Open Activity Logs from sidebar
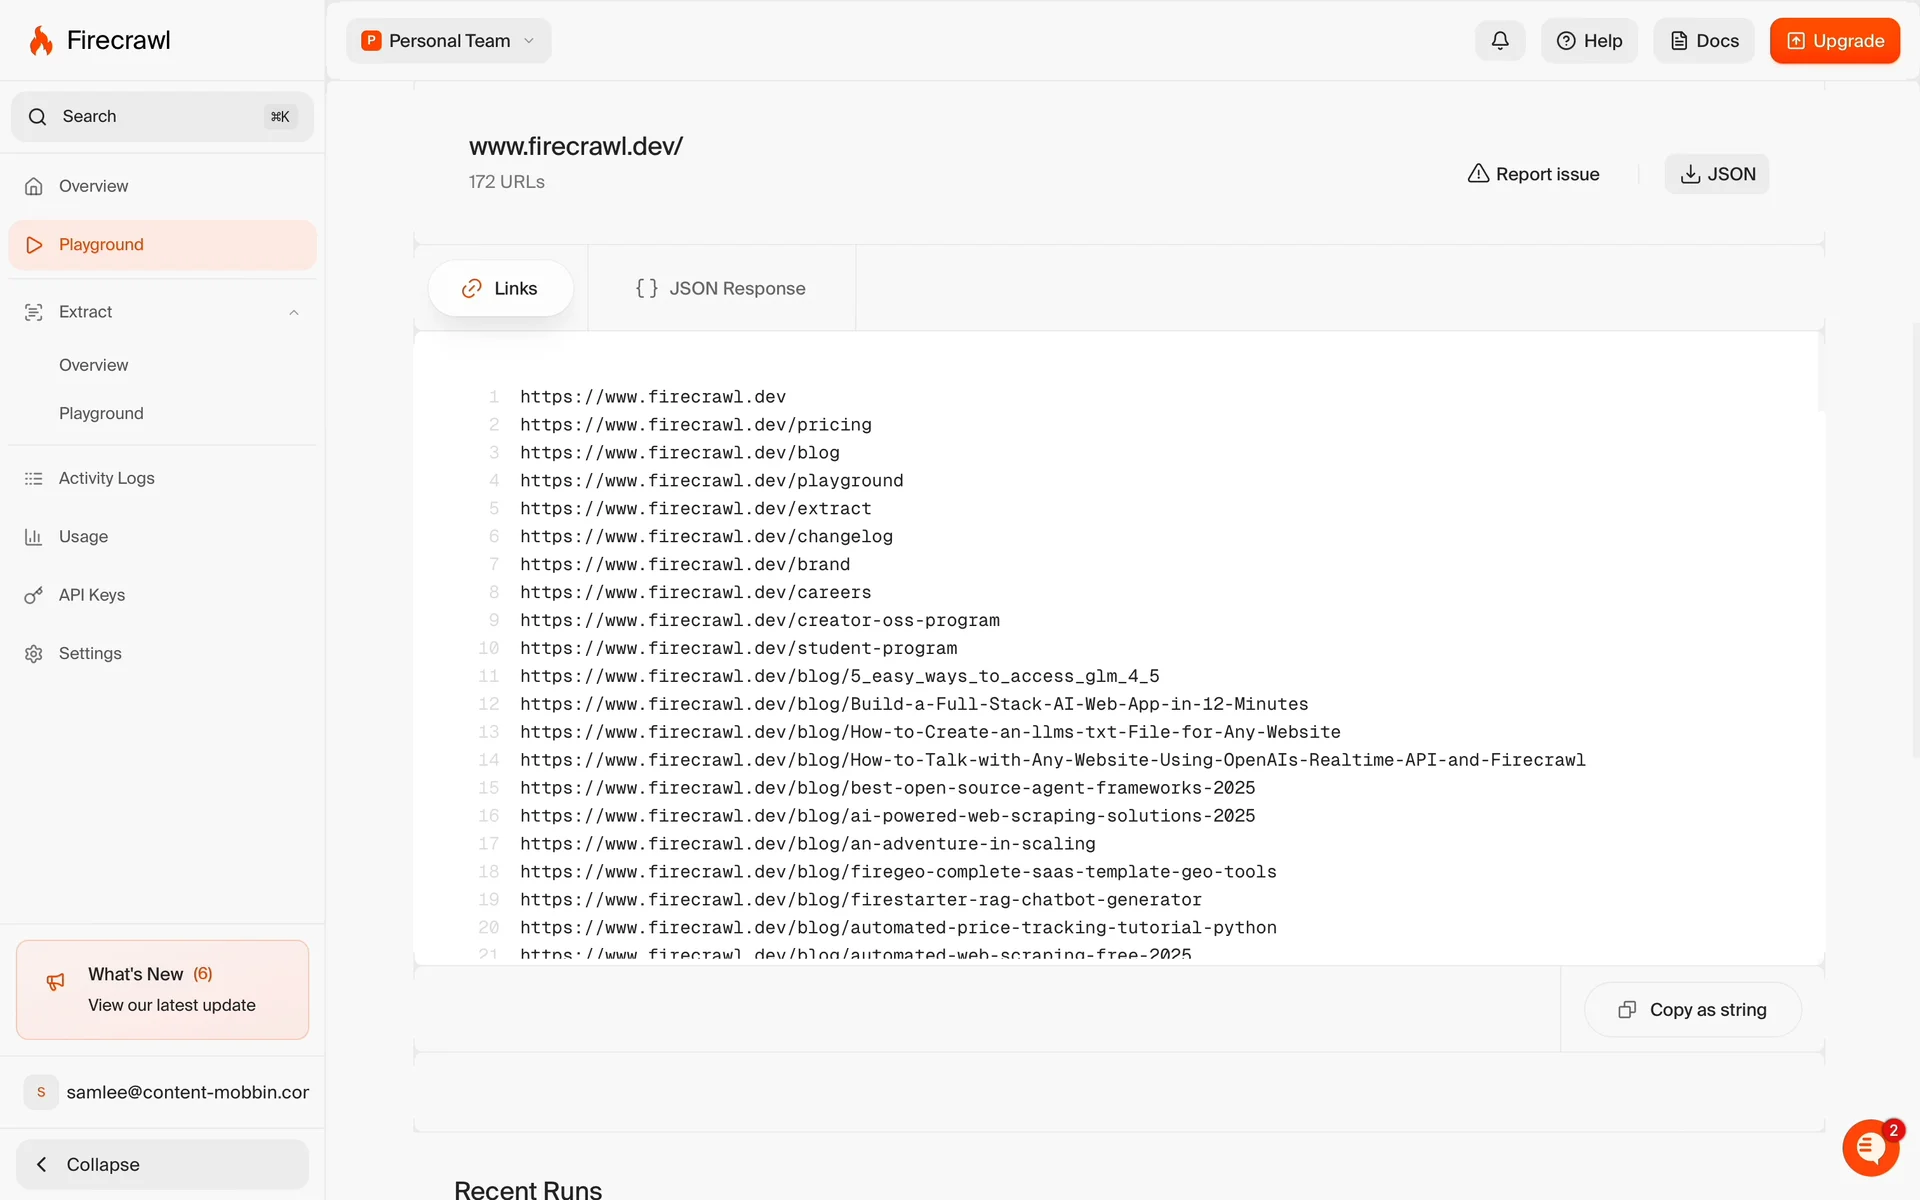Viewport: 1920px width, 1200px height. tap(106, 478)
